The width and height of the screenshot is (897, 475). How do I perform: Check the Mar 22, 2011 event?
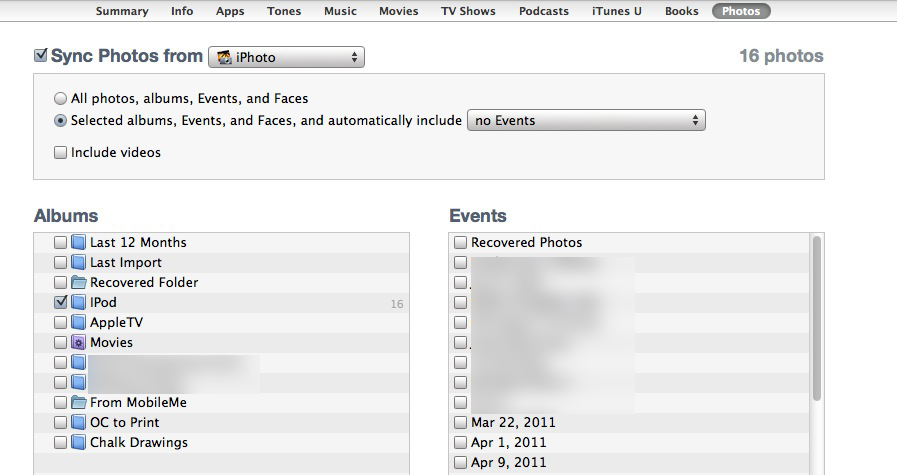460,422
